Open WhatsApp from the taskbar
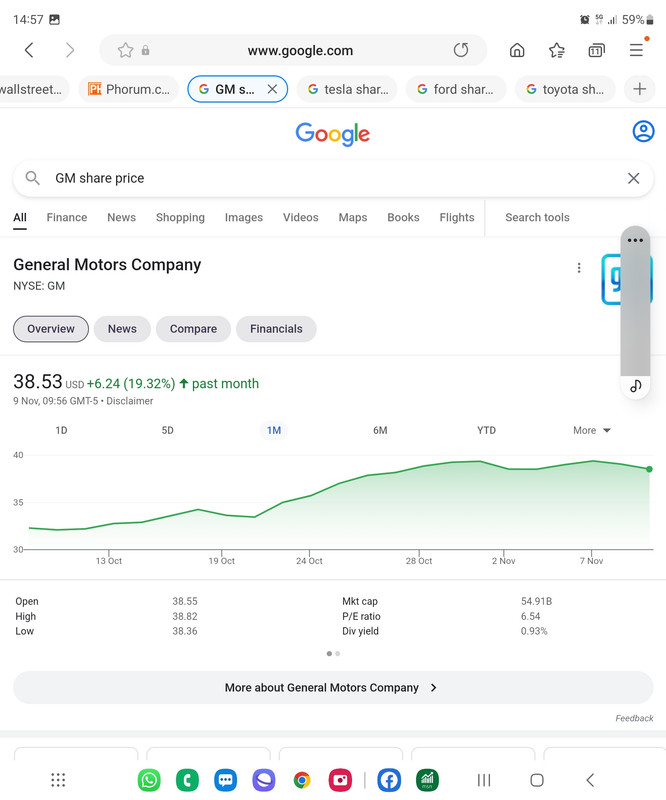 point(149,780)
